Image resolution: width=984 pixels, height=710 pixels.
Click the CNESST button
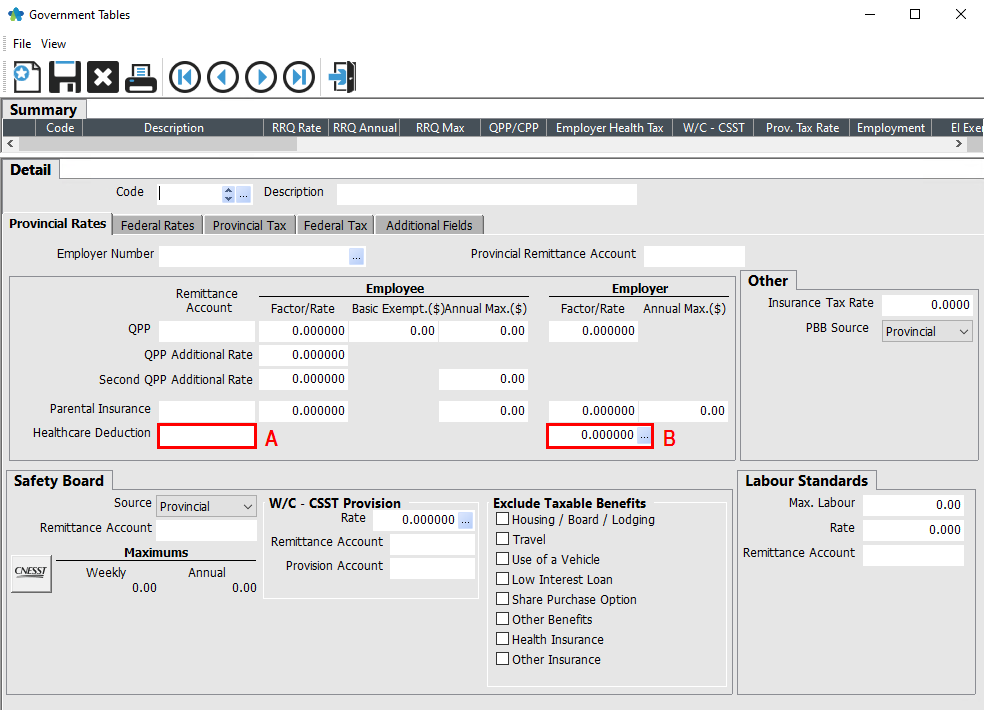click(x=31, y=574)
